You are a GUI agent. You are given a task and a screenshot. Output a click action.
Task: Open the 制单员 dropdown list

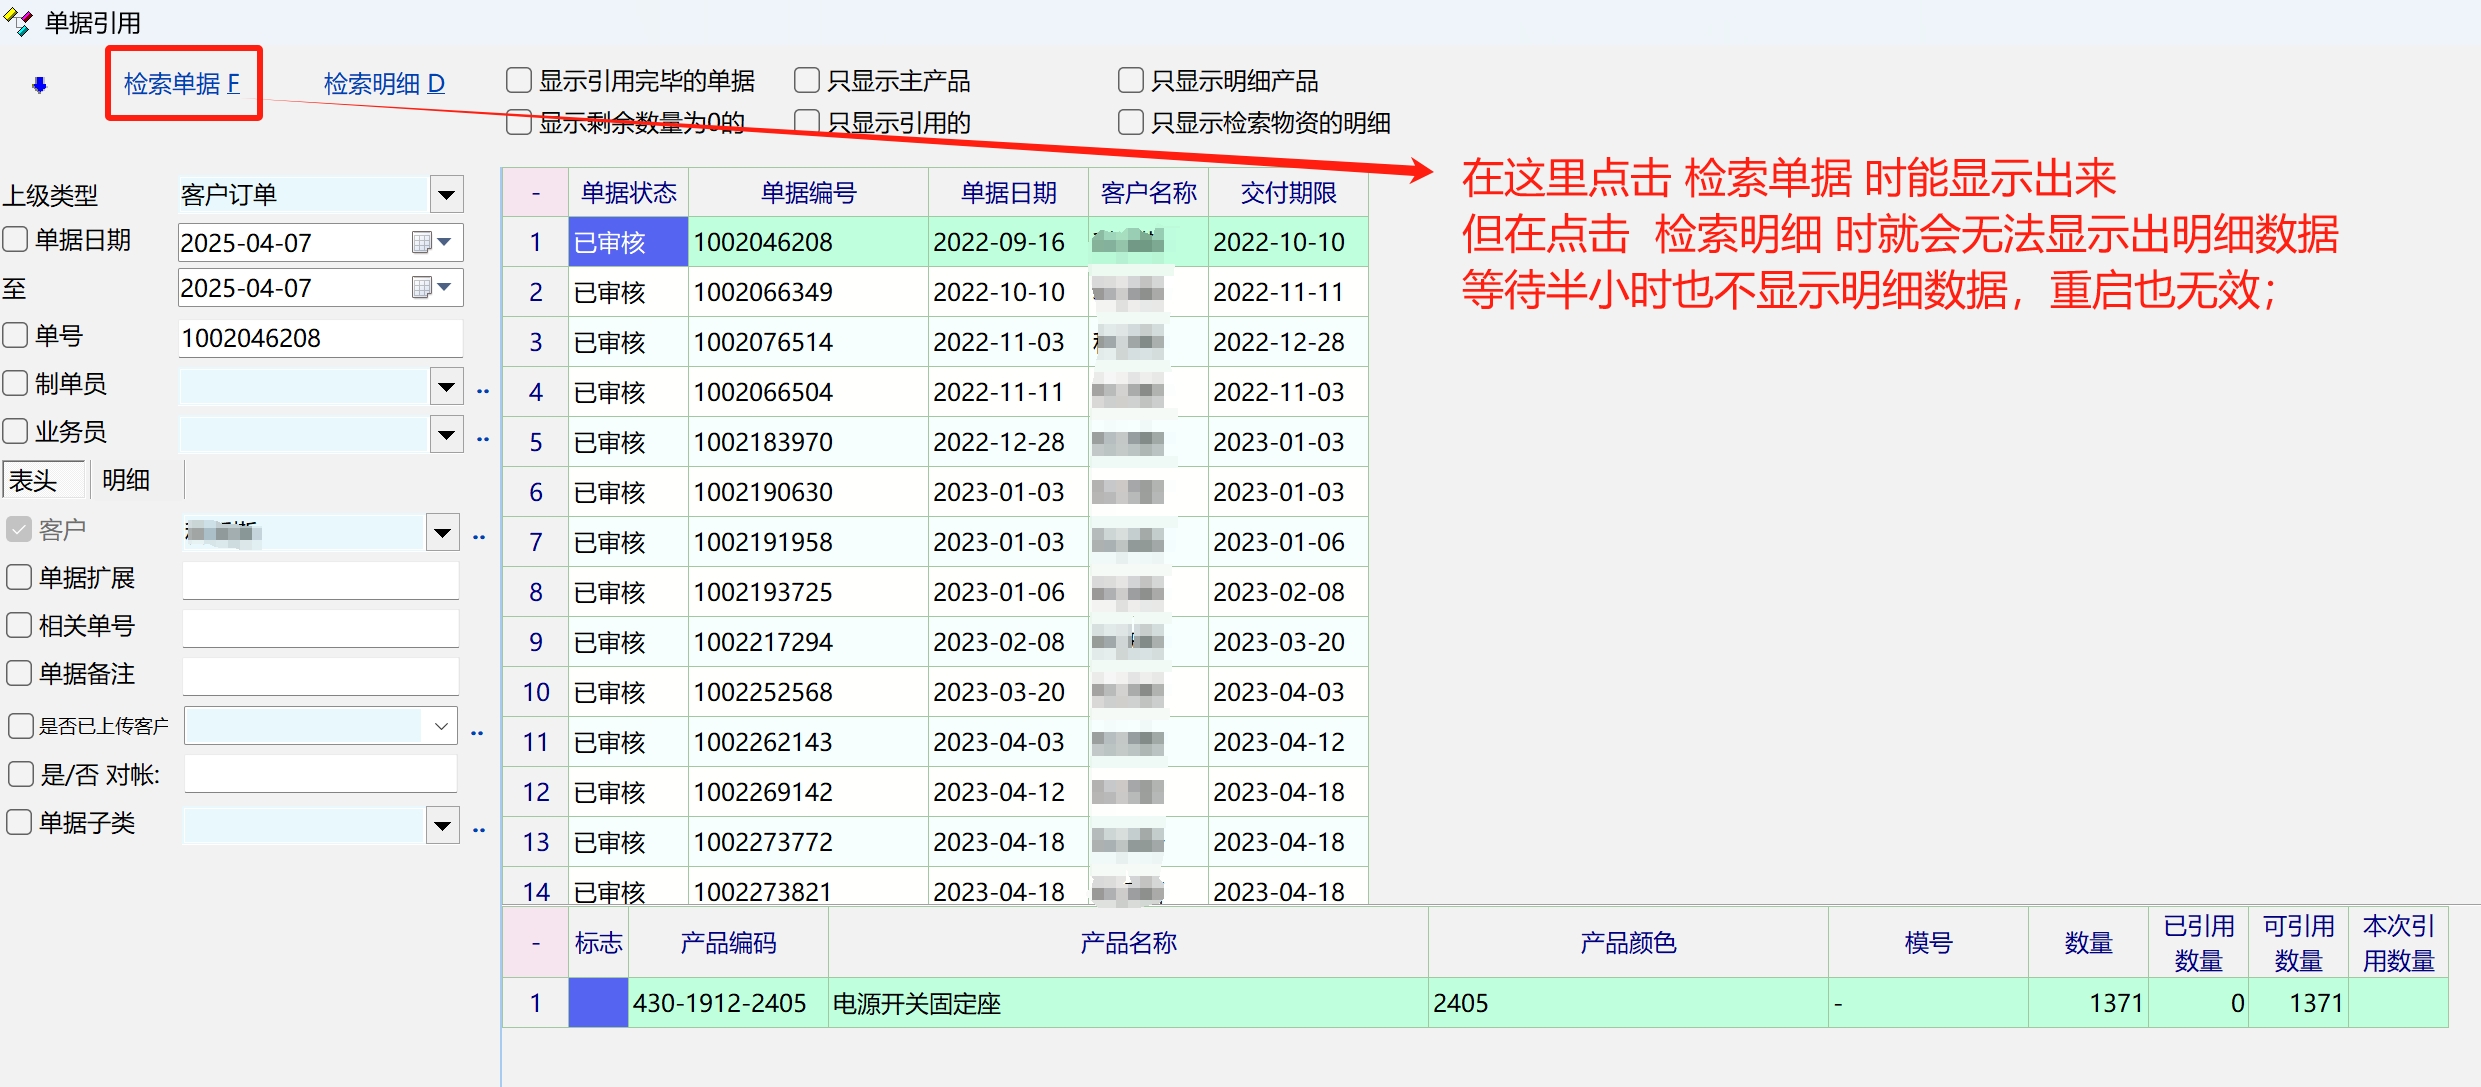point(446,386)
